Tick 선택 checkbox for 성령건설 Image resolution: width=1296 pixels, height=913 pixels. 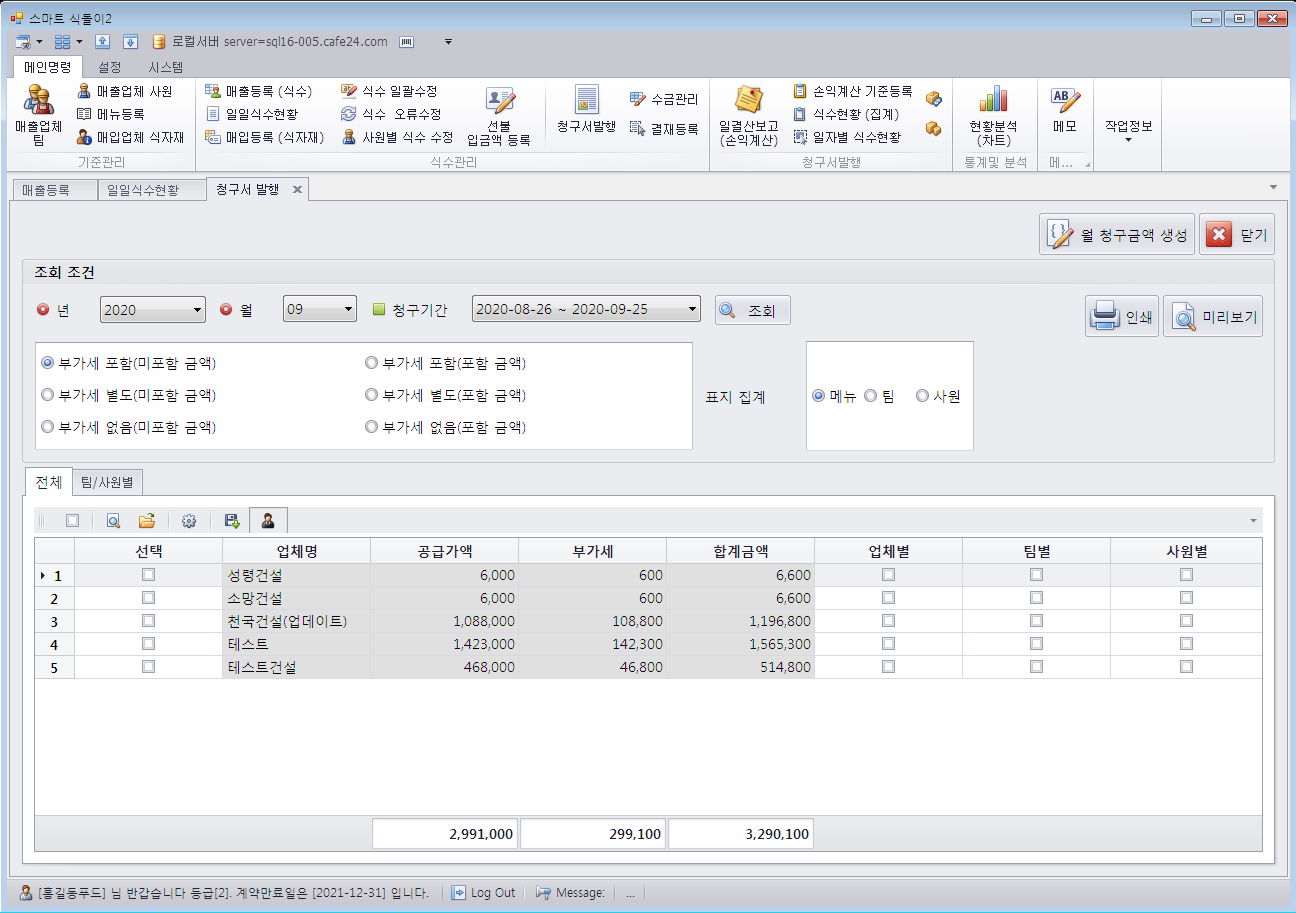(x=148, y=575)
